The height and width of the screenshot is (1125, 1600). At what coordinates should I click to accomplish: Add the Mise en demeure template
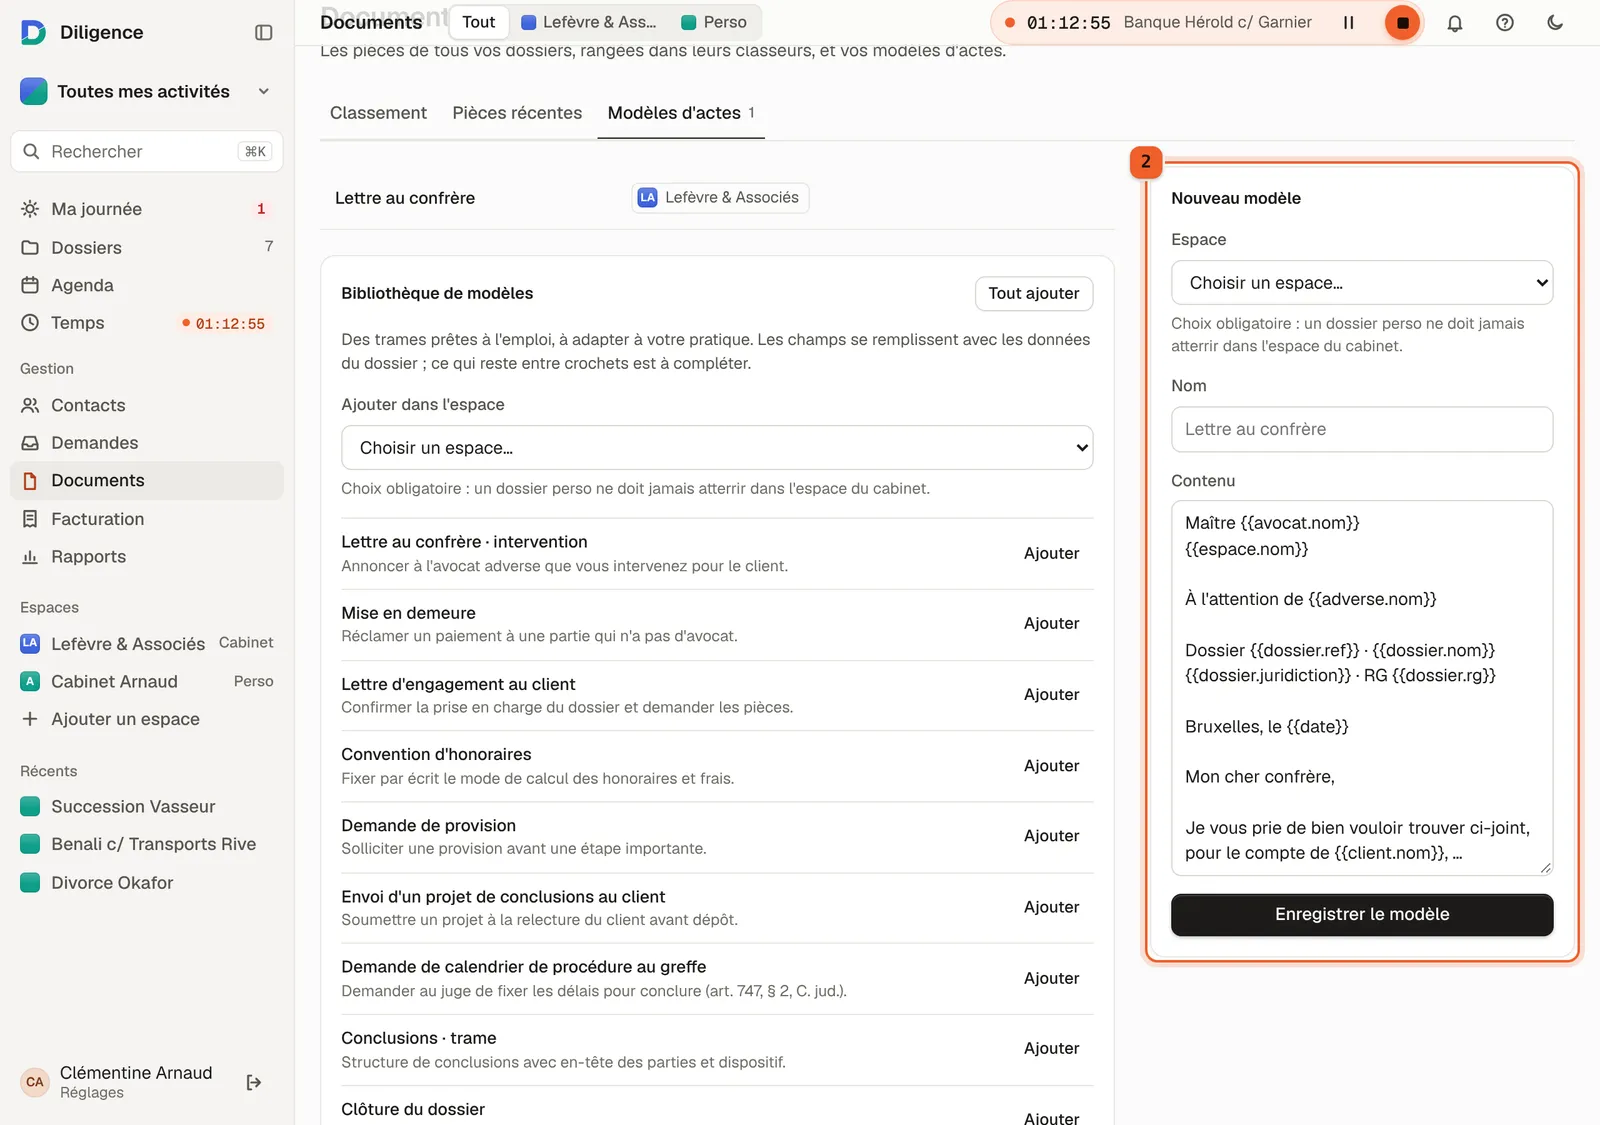(x=1051, y=623)
